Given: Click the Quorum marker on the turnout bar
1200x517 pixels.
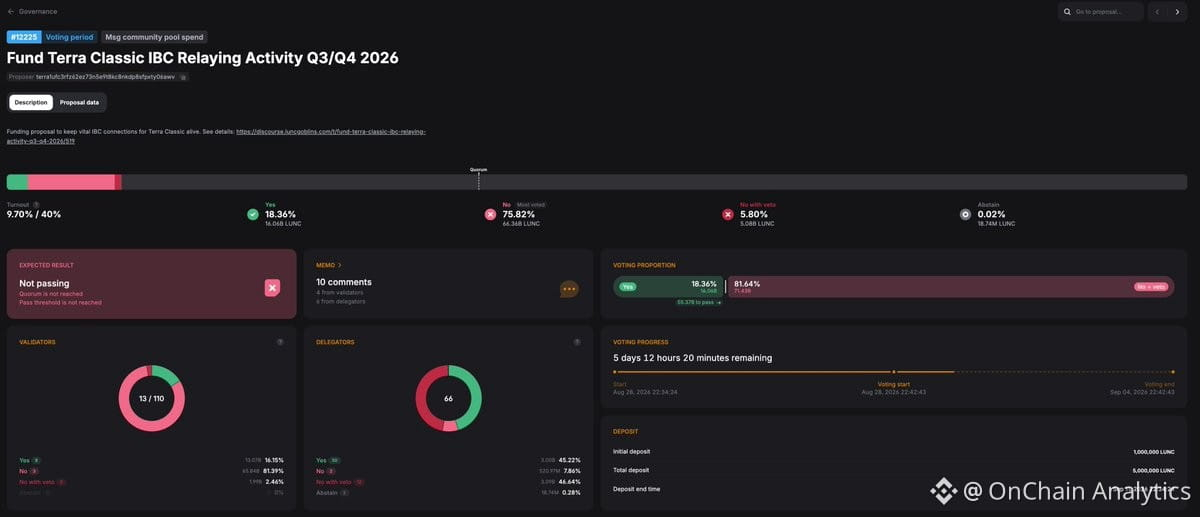Looking at the screenshot, I should [479, 178].
